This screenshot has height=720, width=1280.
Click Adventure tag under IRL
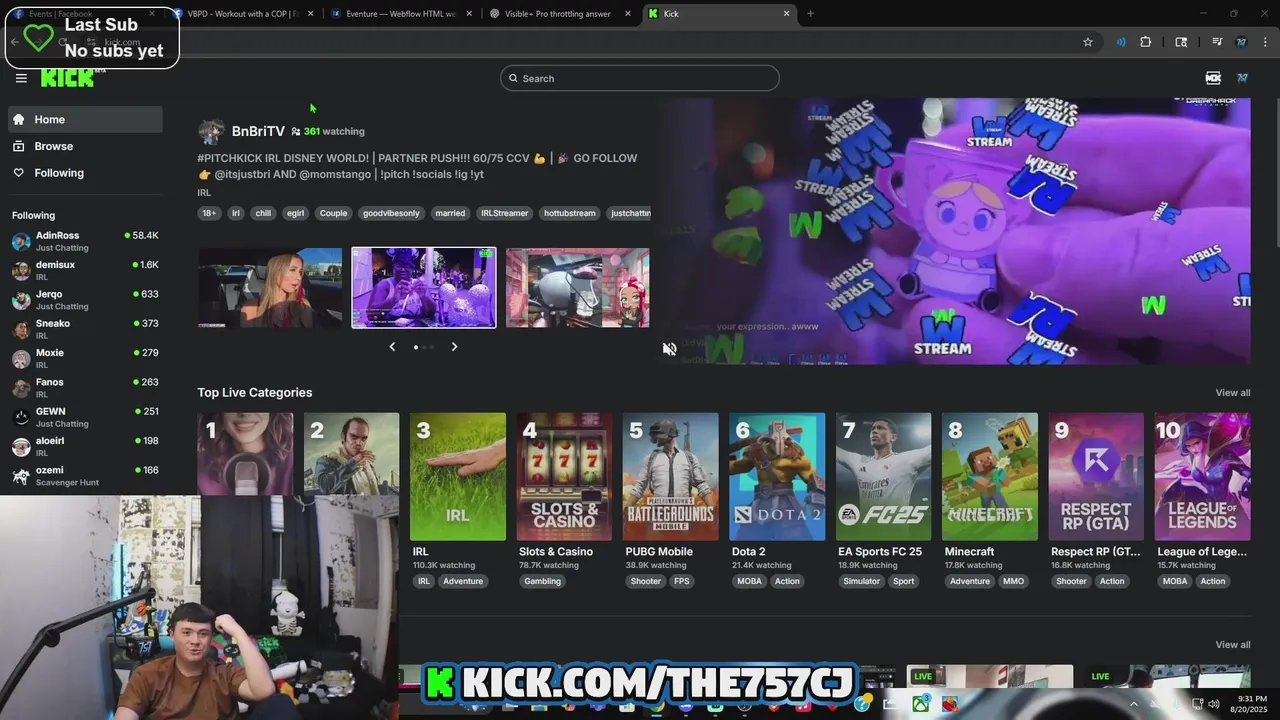tap(463, 581)
